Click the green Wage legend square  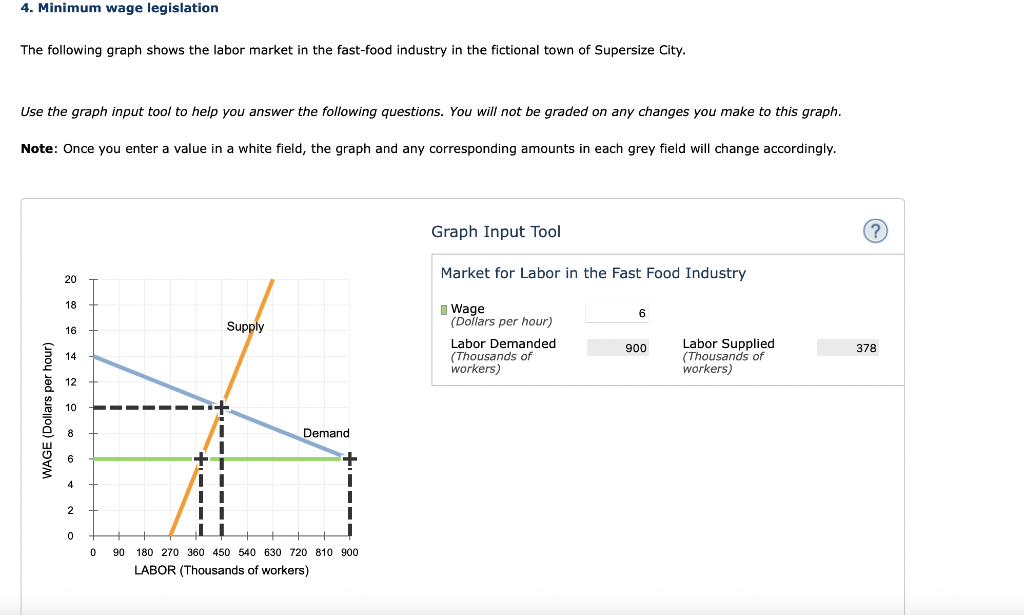pyautogui.click(x=442, y=308)
